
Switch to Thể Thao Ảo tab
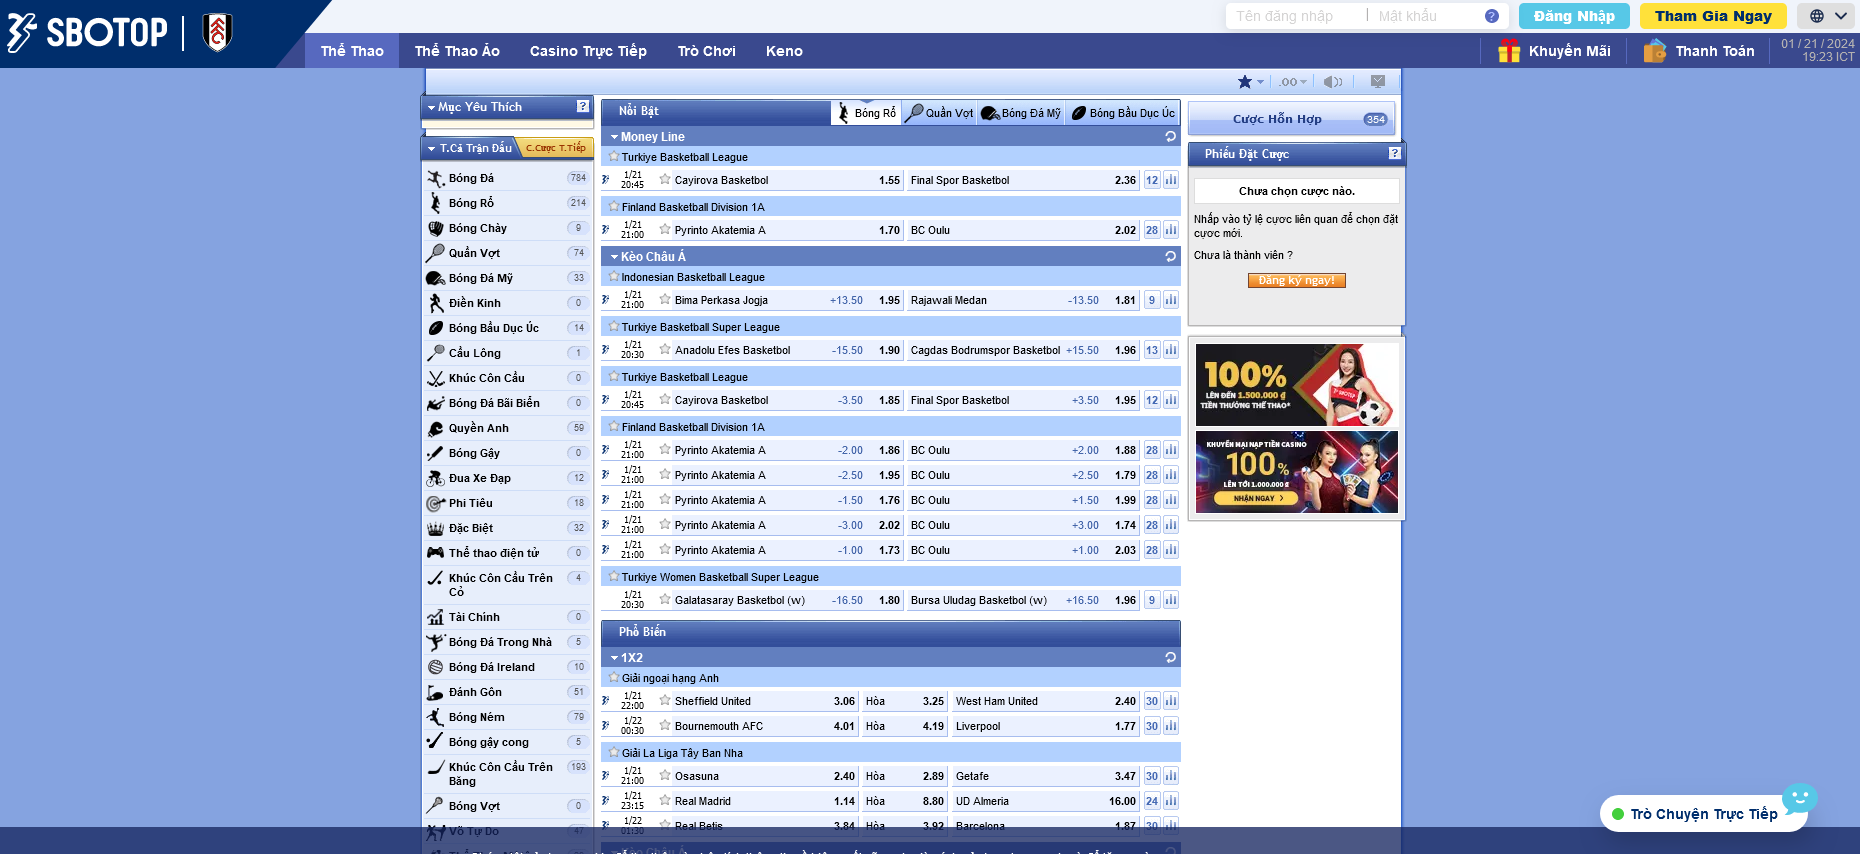pyautogui.click(x=457, y=51)
